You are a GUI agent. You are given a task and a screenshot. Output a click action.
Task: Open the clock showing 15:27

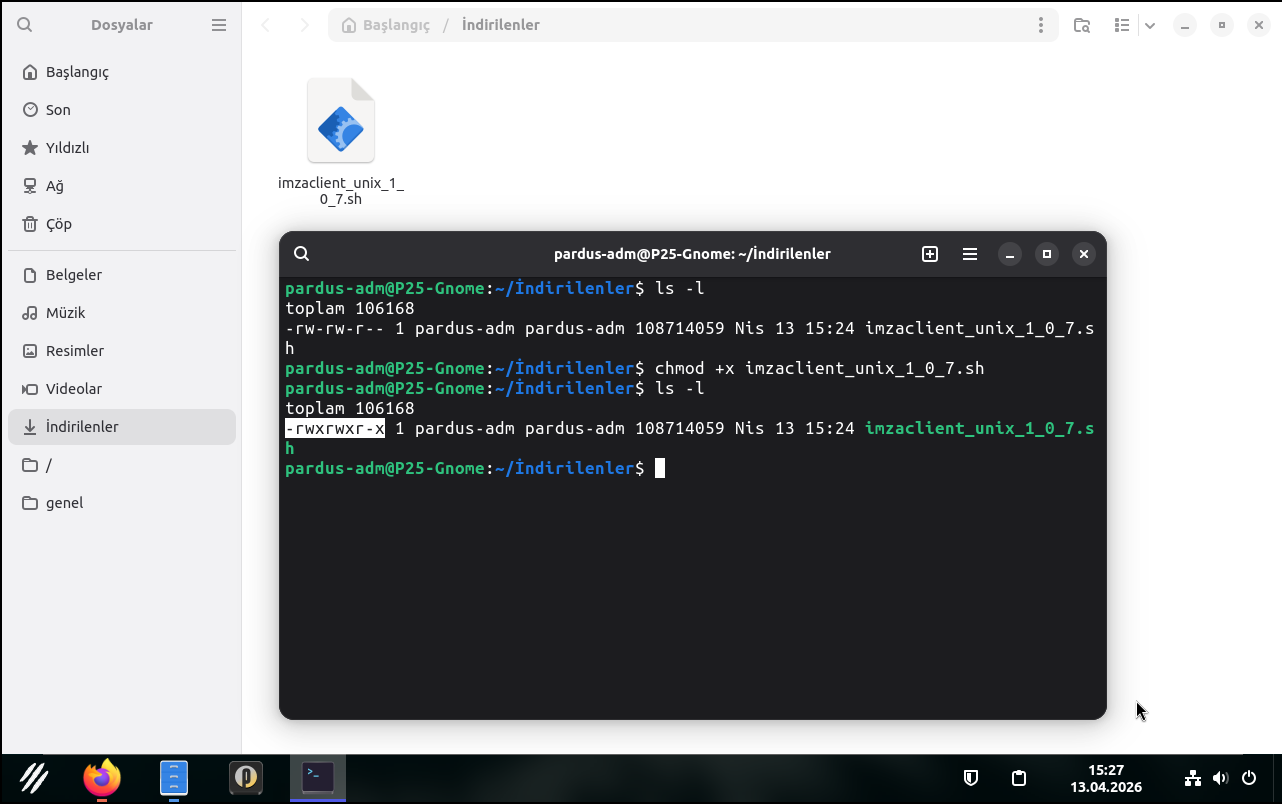(x=1106, y=778)
